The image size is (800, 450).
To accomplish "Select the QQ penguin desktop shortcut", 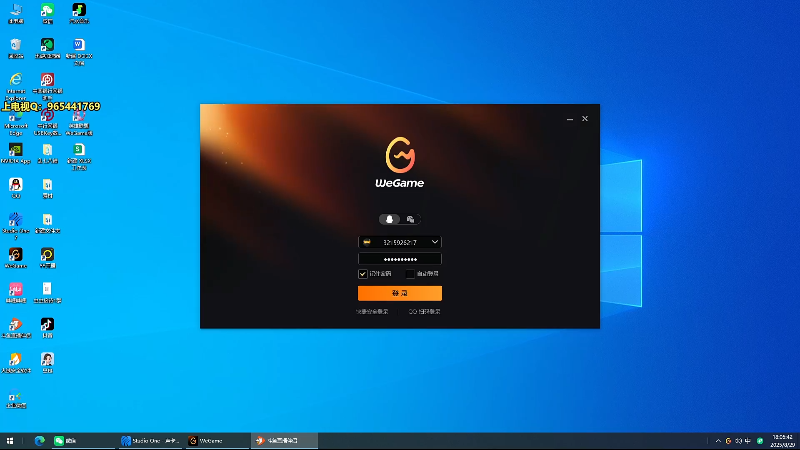I will tap(16, 188).
